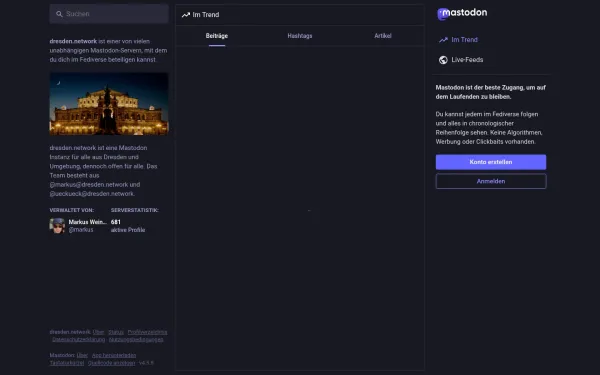Click the trend arrow icon beside Im Trend in sidebar

pyautogui.click(x=443, y=40)
